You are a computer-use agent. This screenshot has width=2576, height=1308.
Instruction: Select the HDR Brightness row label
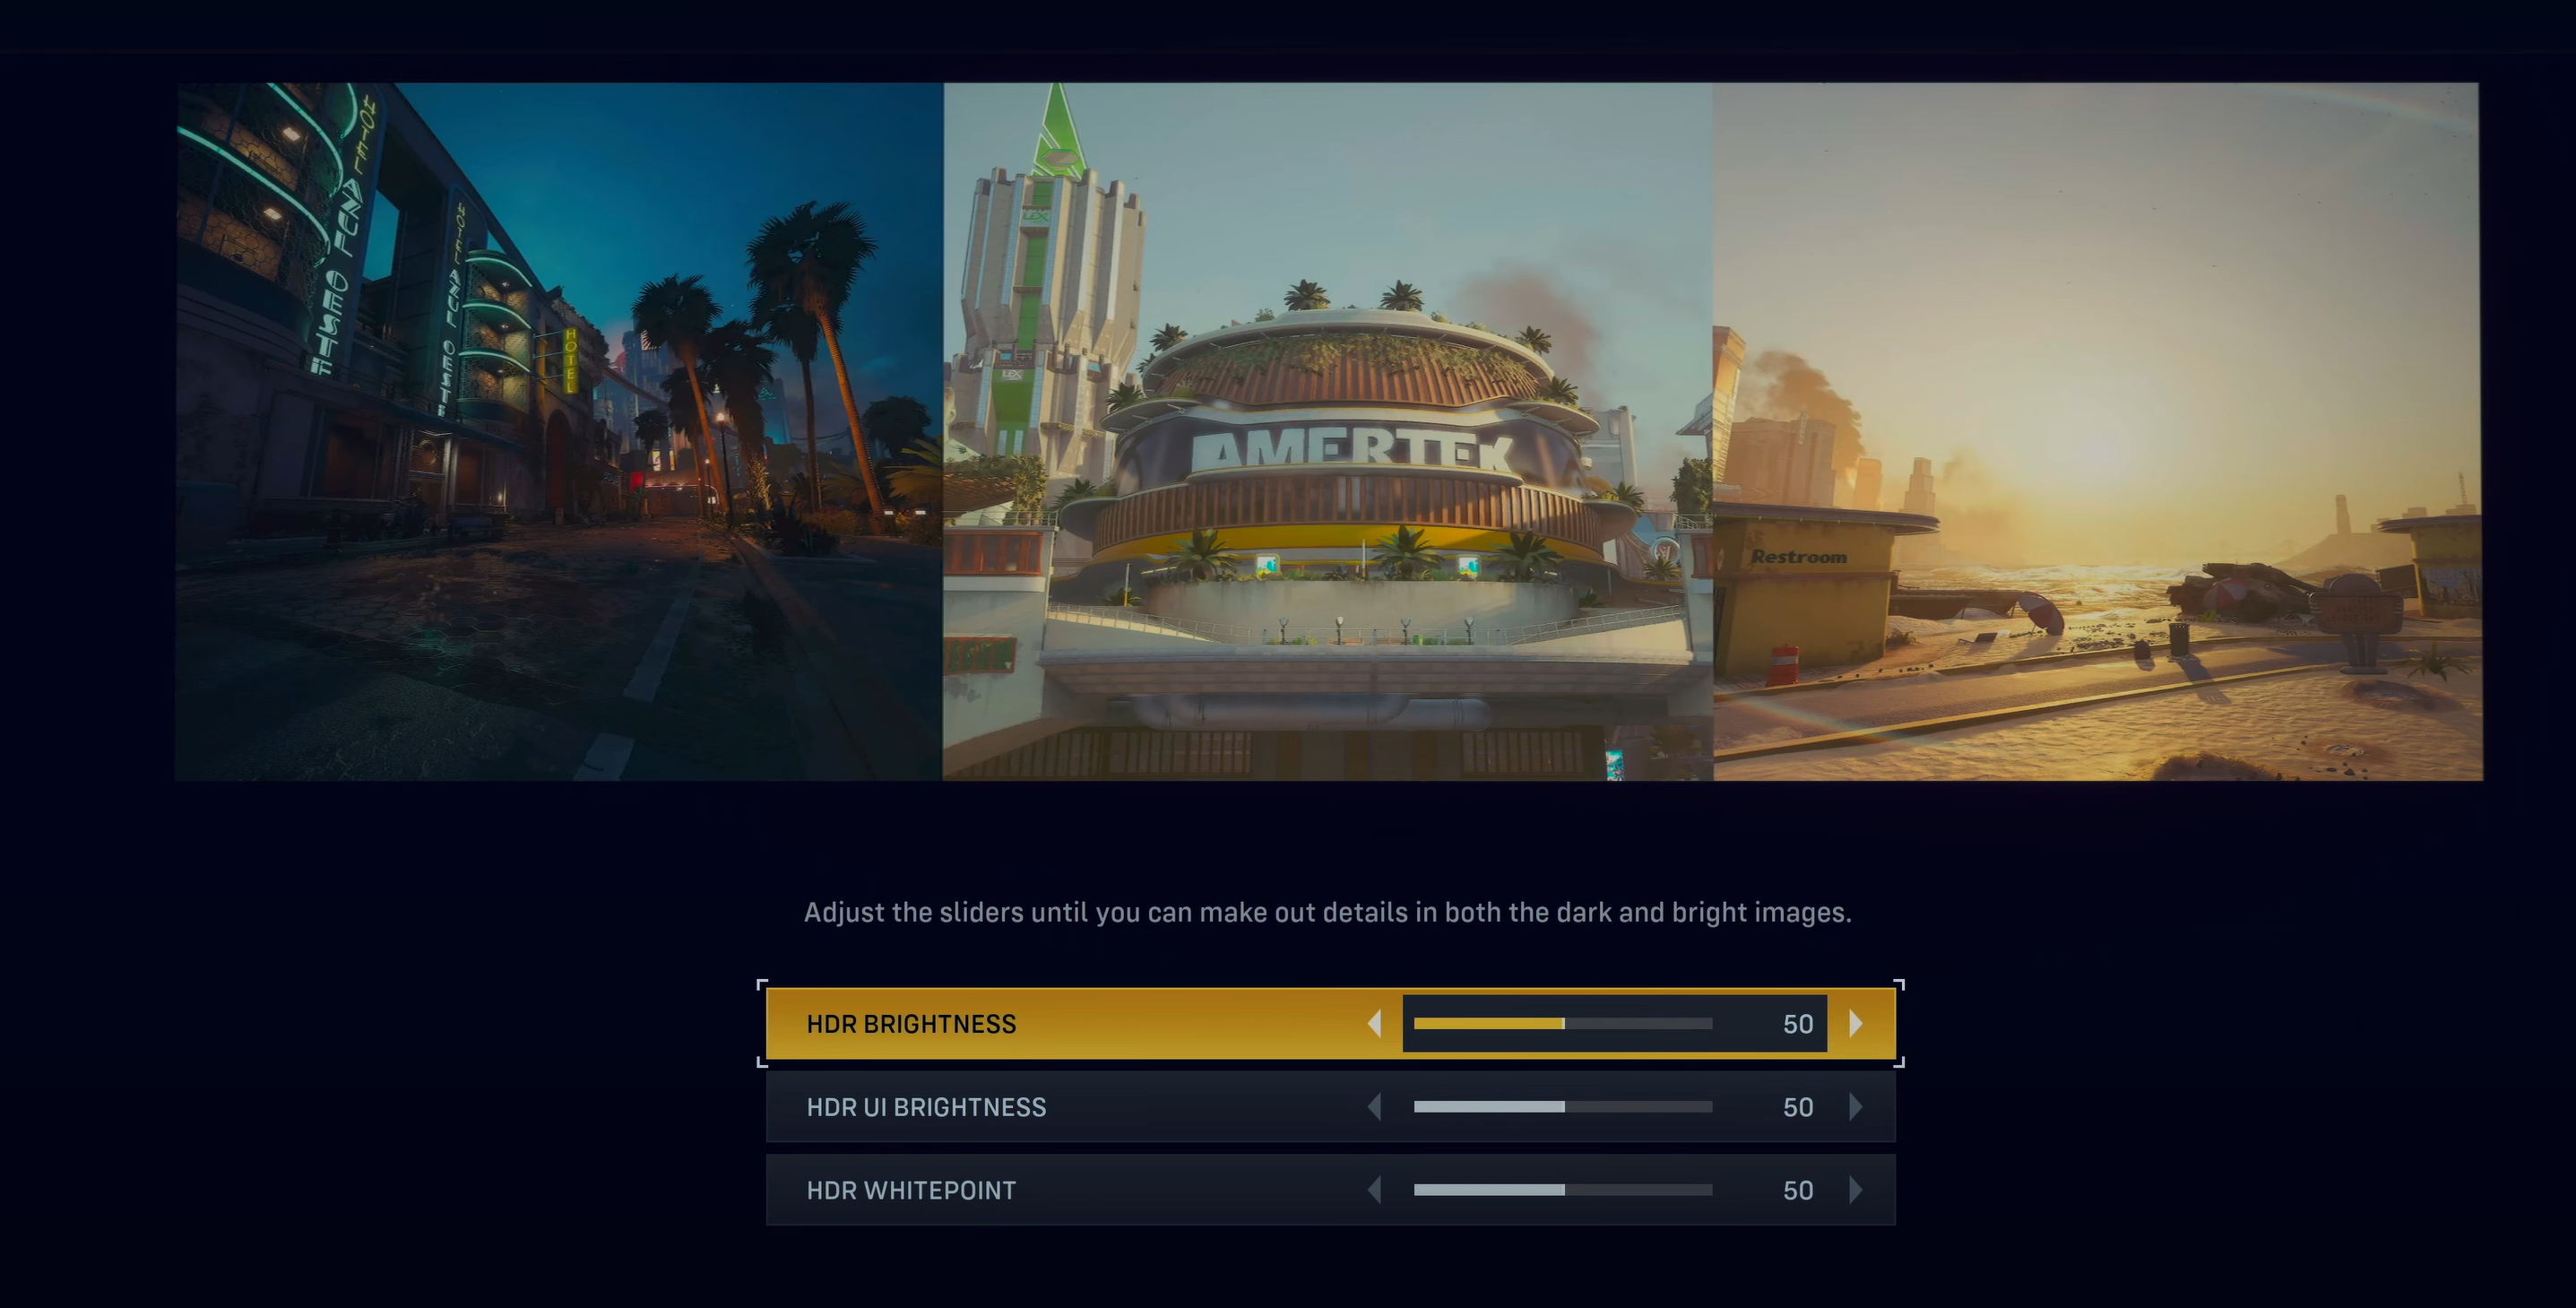click(x=911, y=1024)
